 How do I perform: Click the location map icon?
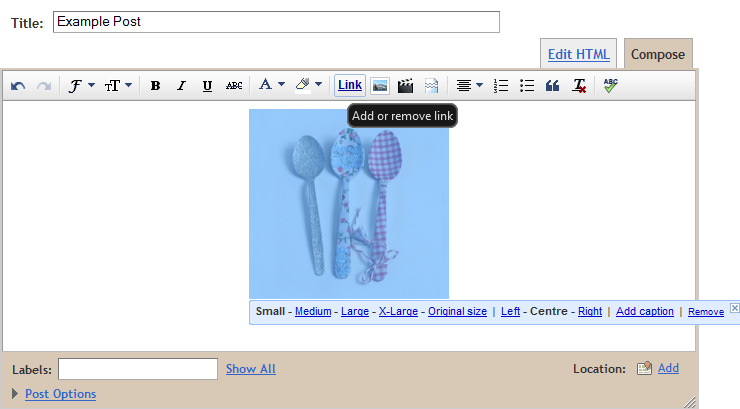click(x=644, y=368)
